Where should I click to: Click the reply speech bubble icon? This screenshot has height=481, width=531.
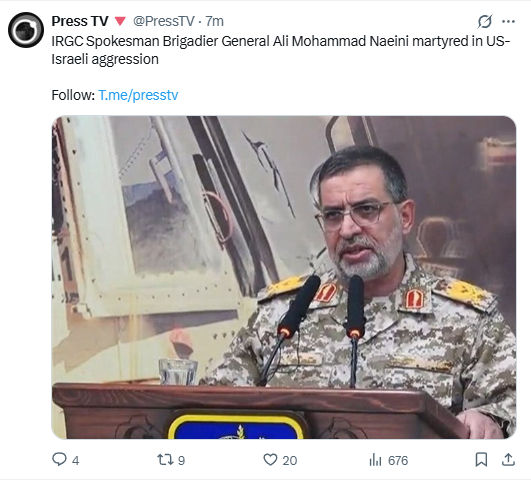[x=59, y=460]
